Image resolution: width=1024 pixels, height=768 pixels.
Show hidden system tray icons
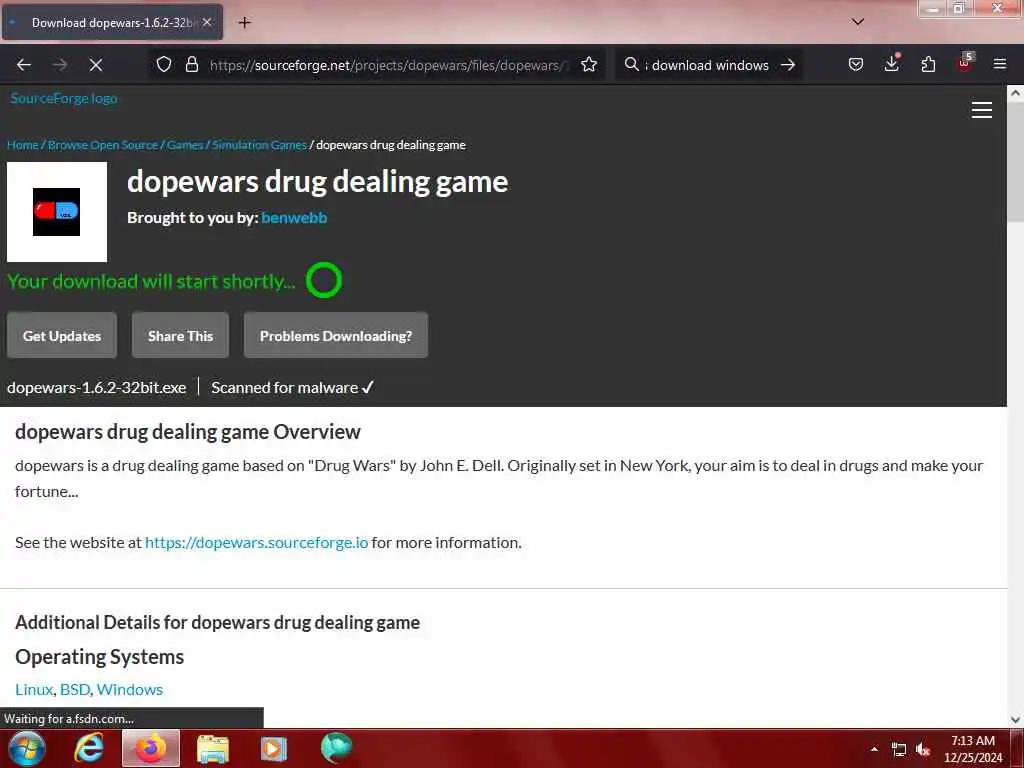pos(874,749)
